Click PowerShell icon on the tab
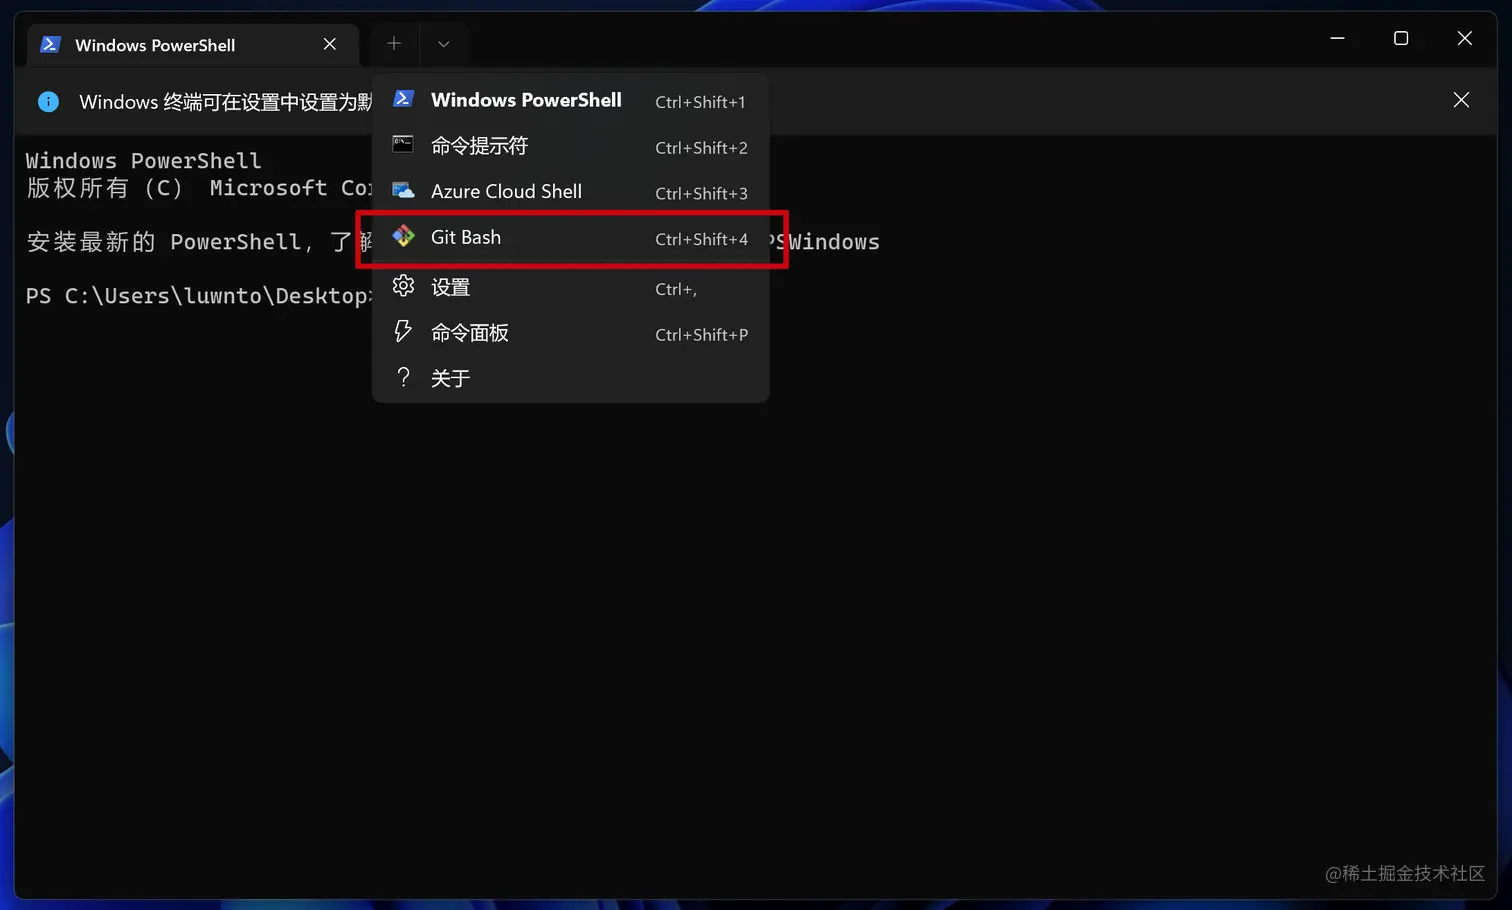 click(50, 44)
